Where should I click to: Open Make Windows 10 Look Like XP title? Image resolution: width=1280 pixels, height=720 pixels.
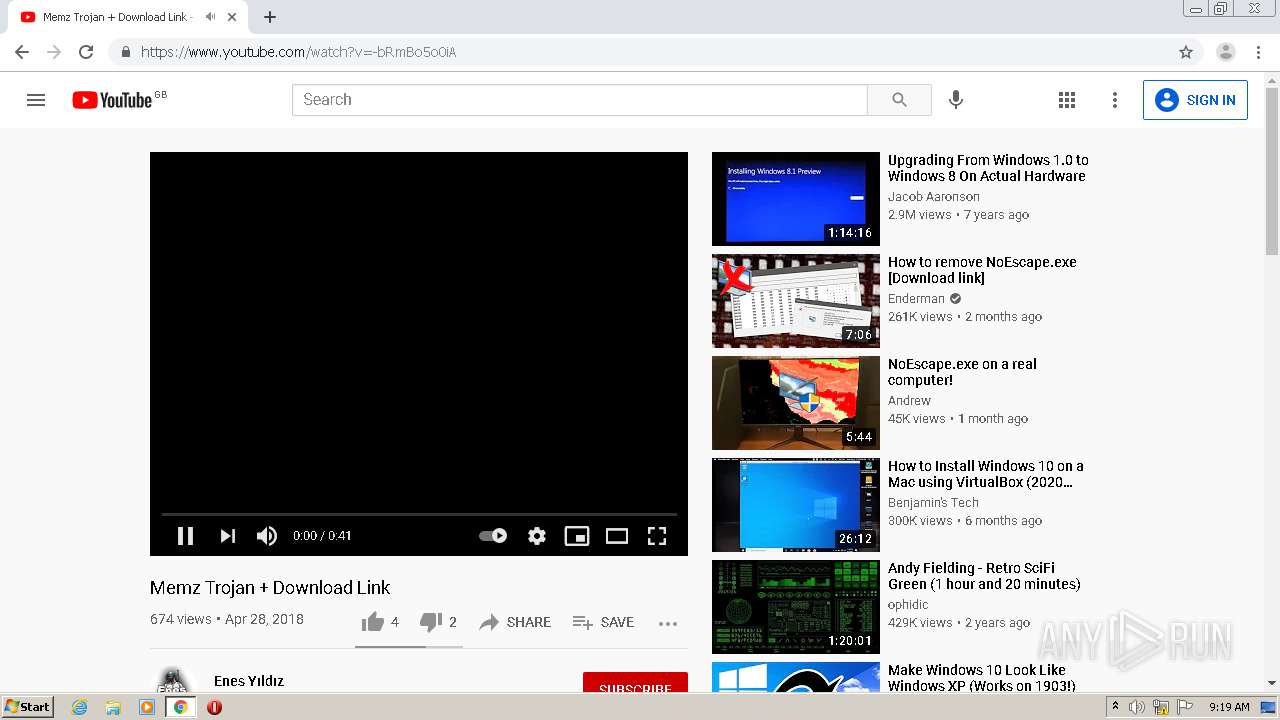982,678
